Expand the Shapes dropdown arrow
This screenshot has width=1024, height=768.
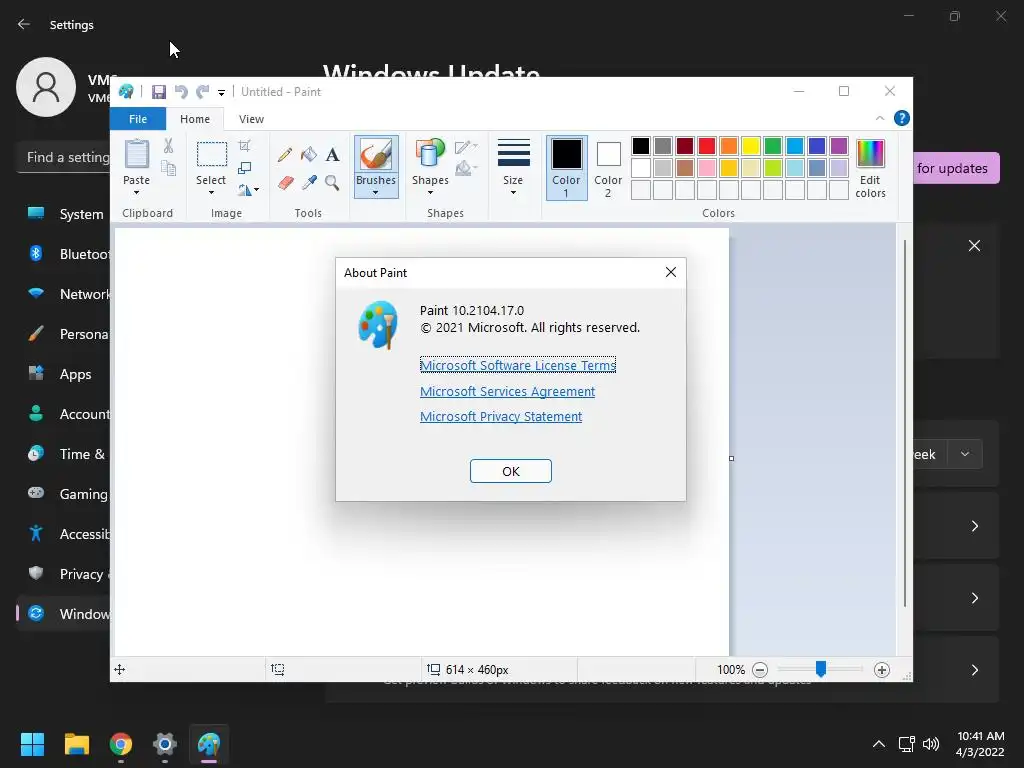pyautogui.click(x=430, y=193)
